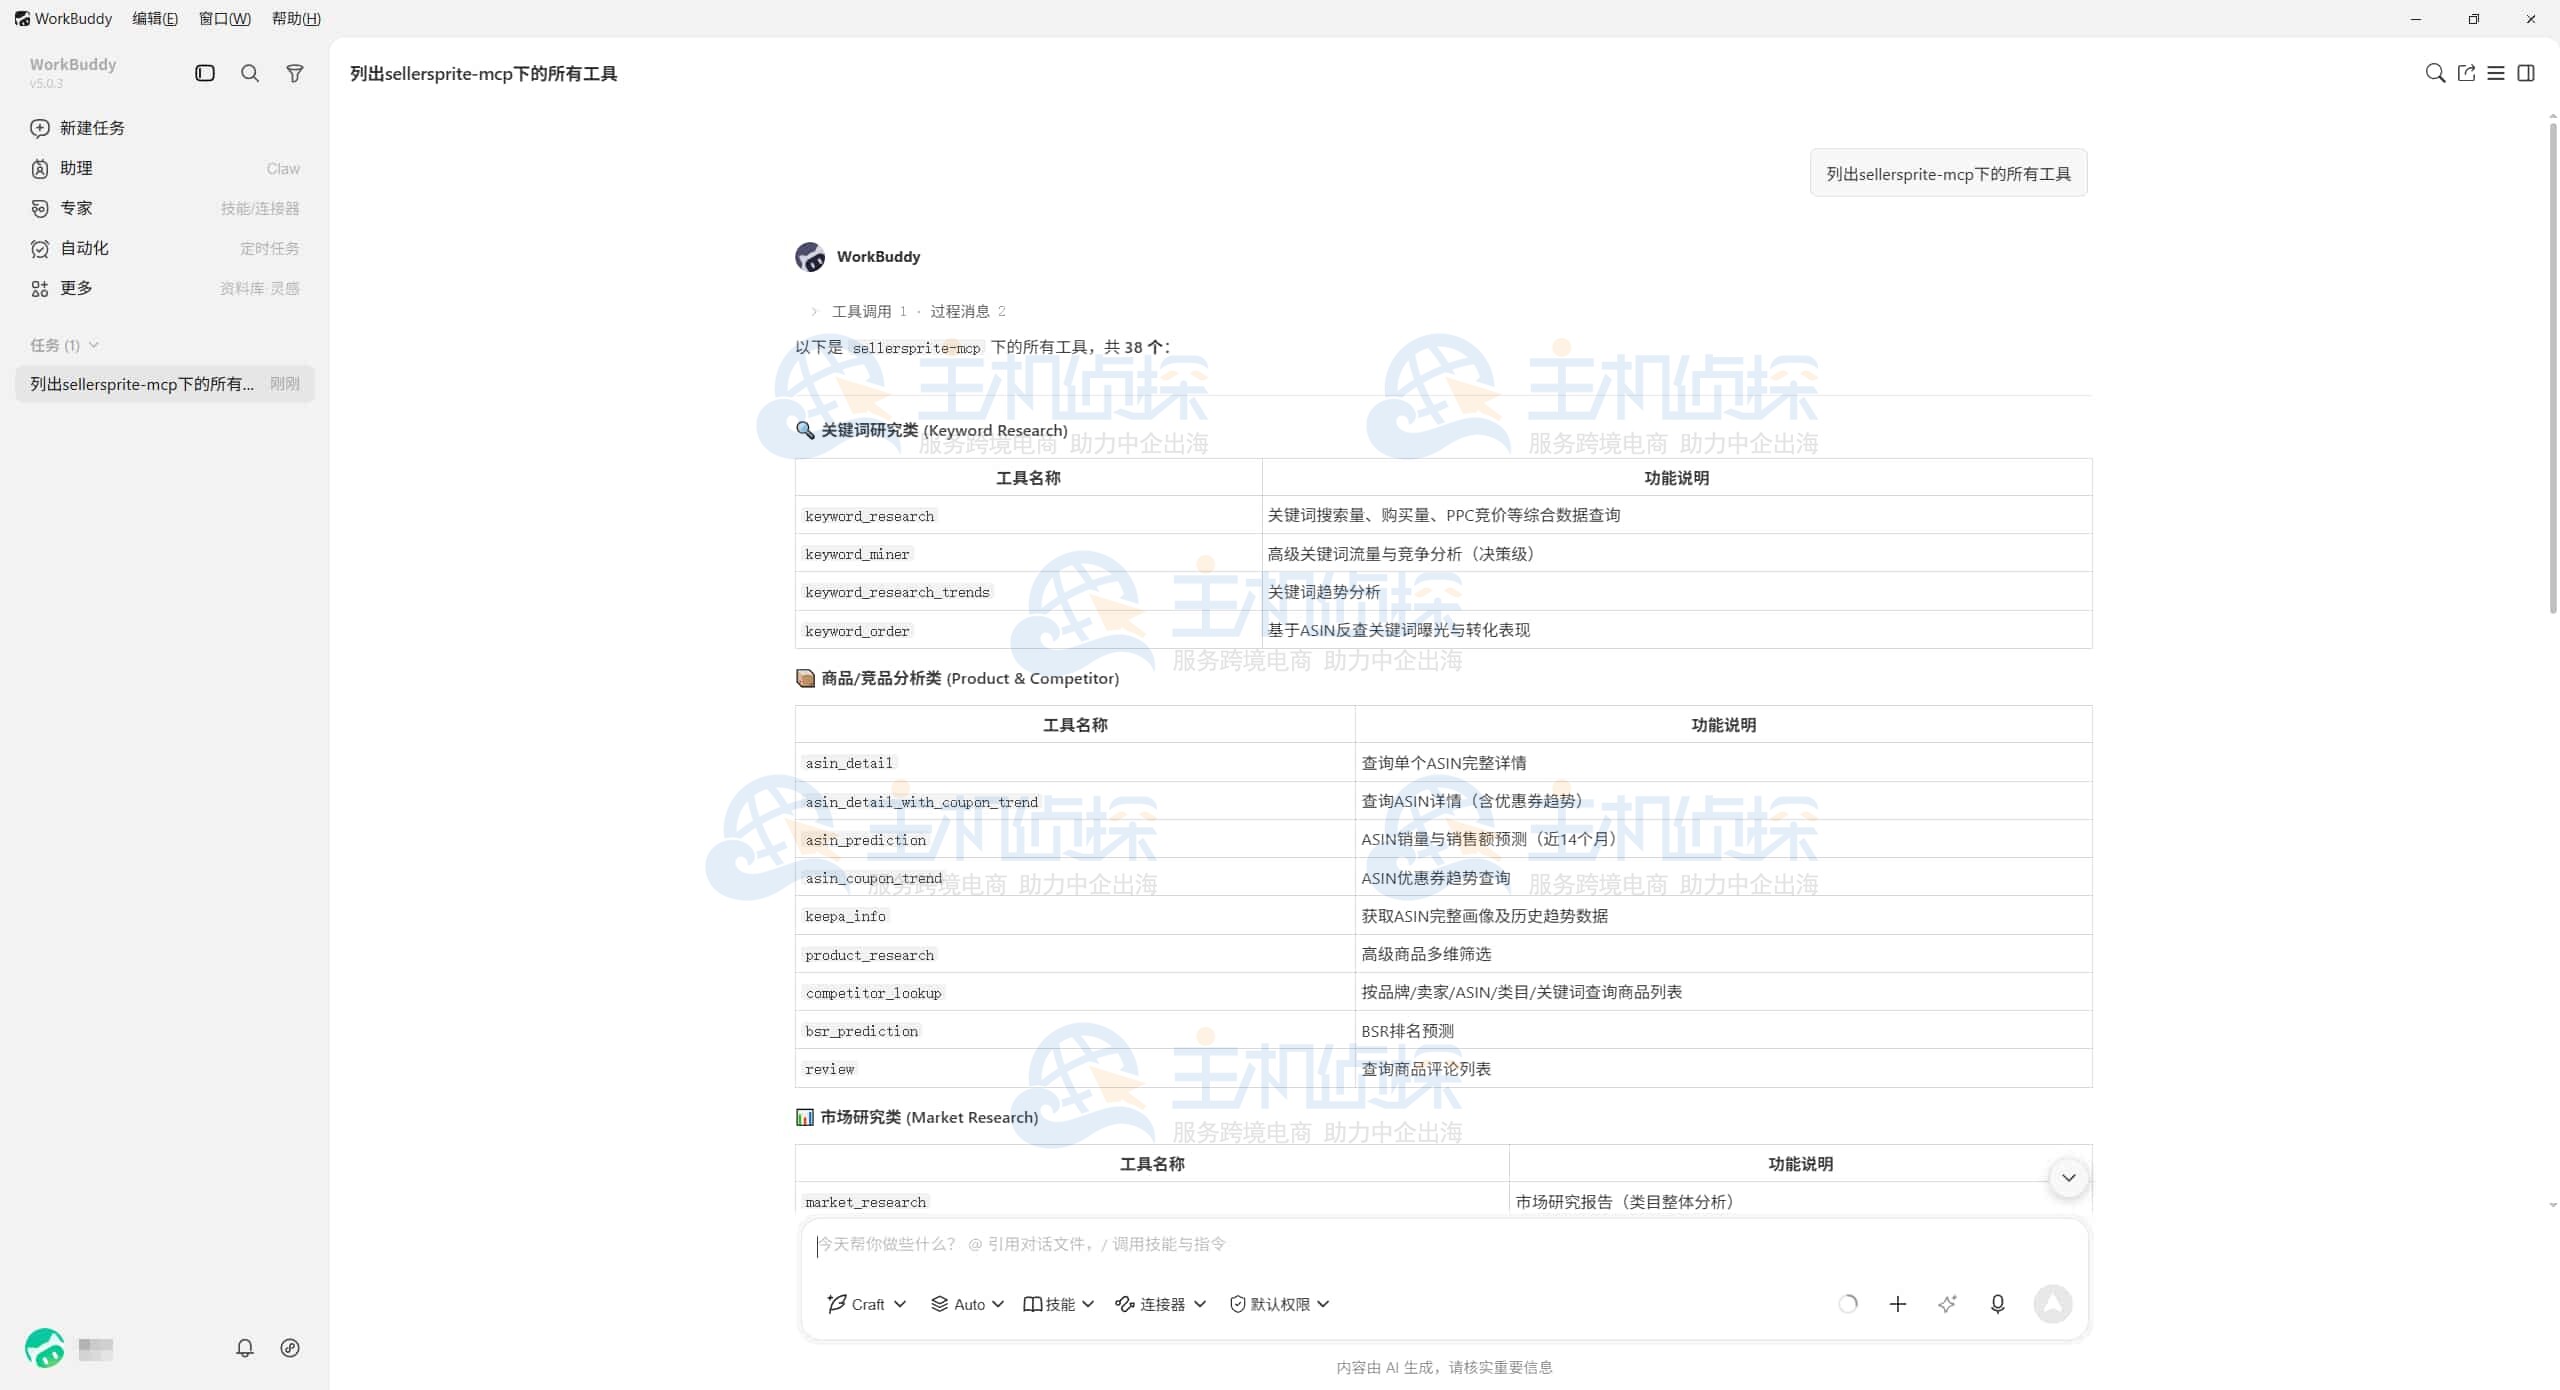2560x1390 pixels.
Task: Select task 列出sellersprite-mcp下的所有… in sidebar
Action: [165, 384]
